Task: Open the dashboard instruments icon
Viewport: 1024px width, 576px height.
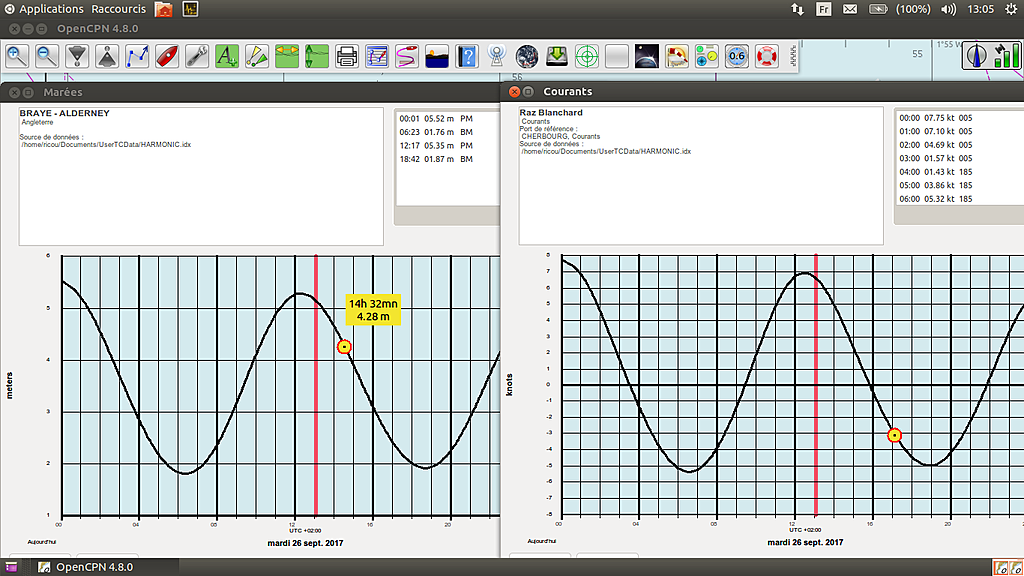Action: pyautogui.click(x=707, y=56)
